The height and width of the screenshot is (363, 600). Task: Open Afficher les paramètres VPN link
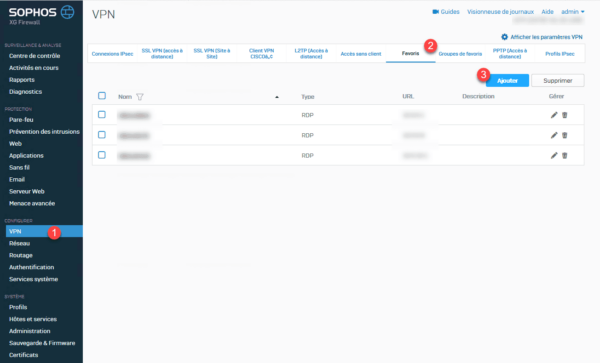coord(546,37)
